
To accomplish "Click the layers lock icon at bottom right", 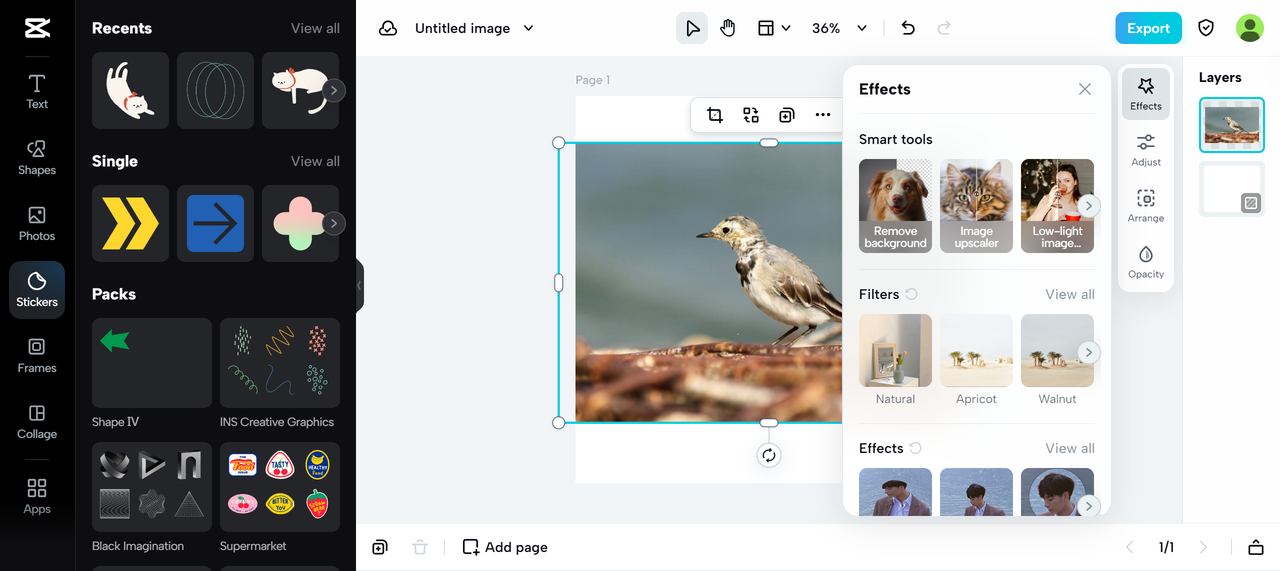I will coord(1256,547).
